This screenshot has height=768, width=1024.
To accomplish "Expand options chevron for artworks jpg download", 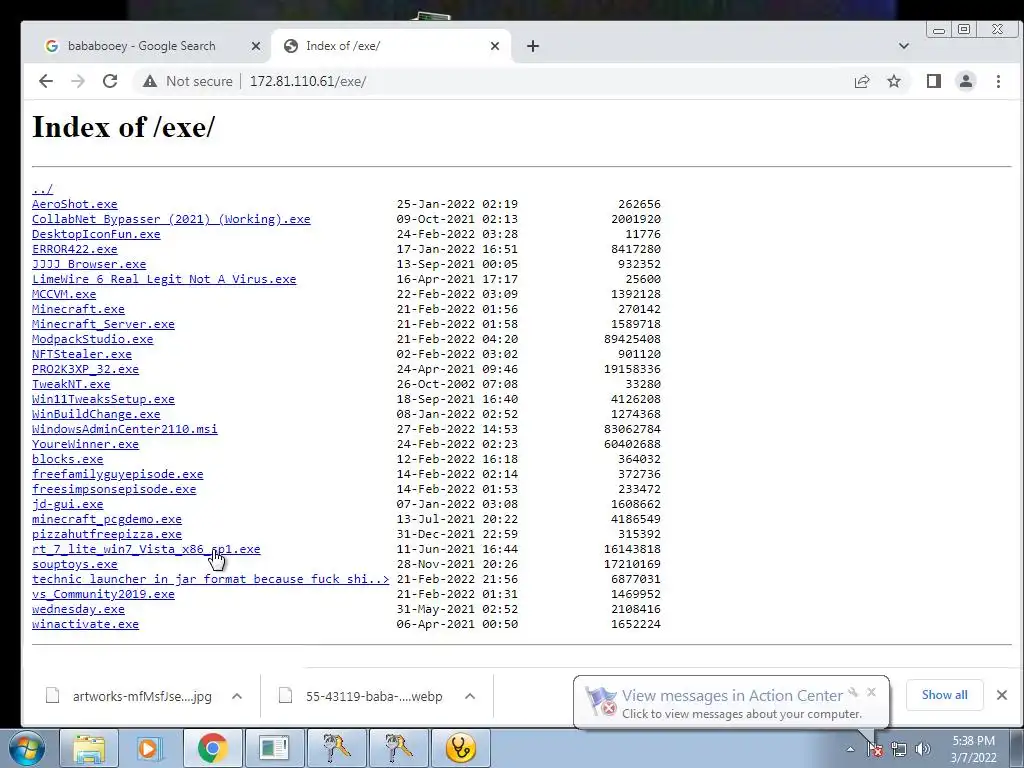I will pos(237,696).
